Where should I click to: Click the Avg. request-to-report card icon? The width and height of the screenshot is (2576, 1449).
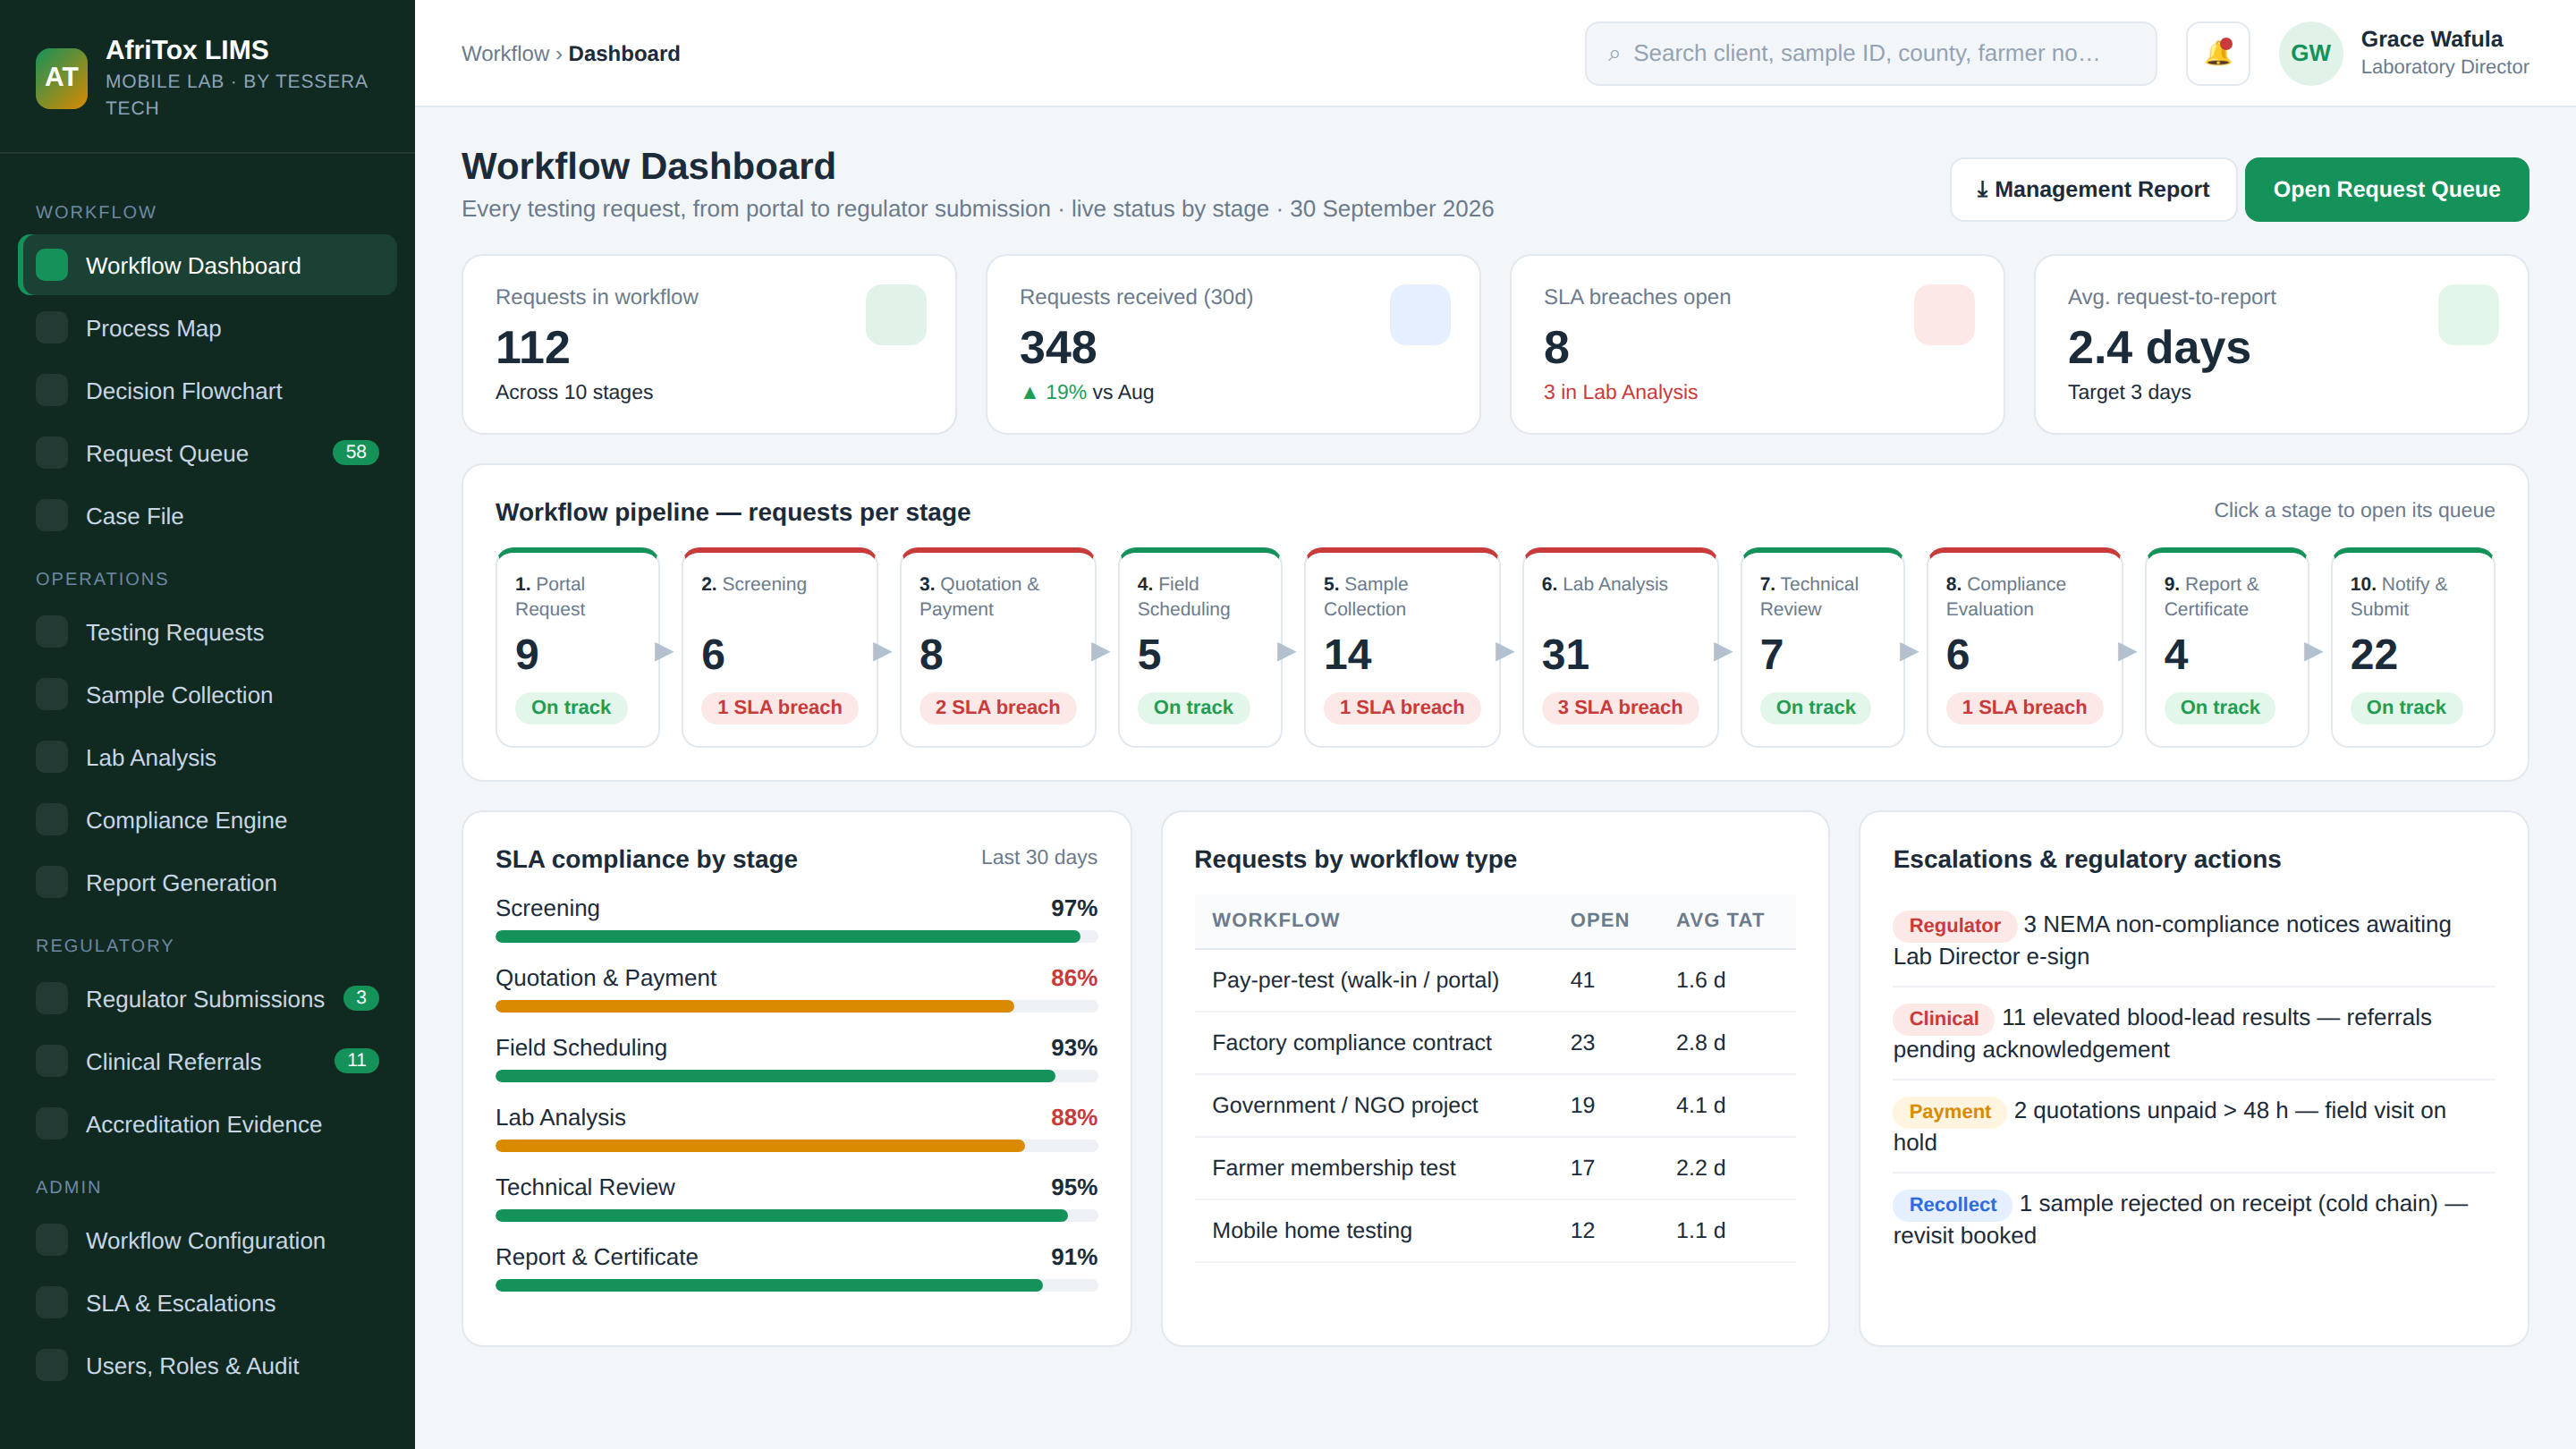pyautogui.click(x=2467, y=315)
